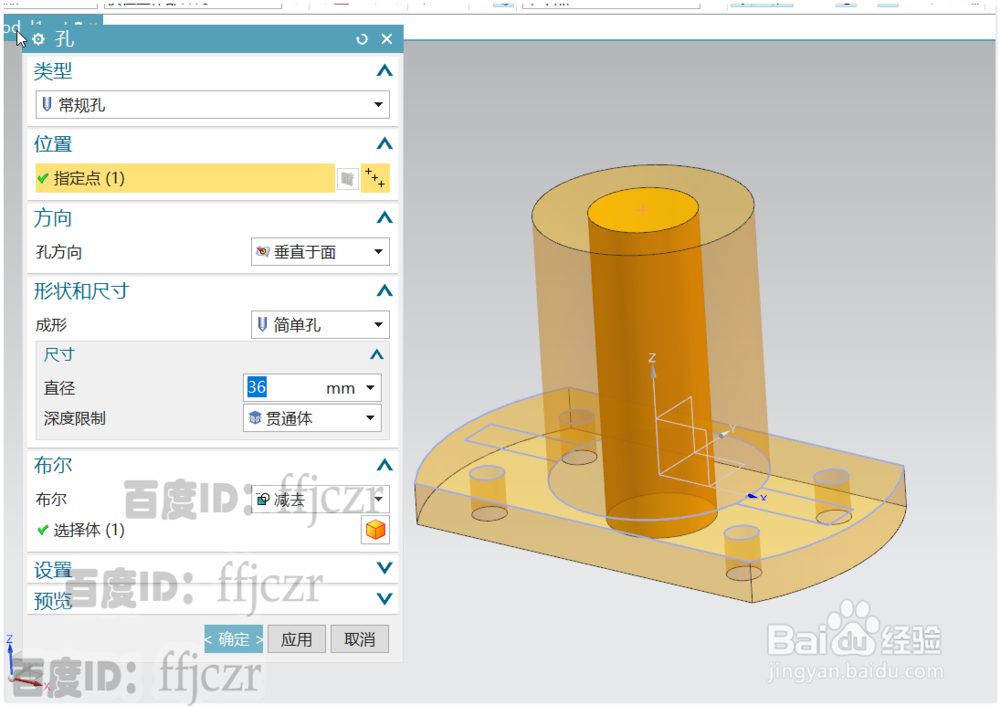Click the hole center point on top face

point(643,209)
